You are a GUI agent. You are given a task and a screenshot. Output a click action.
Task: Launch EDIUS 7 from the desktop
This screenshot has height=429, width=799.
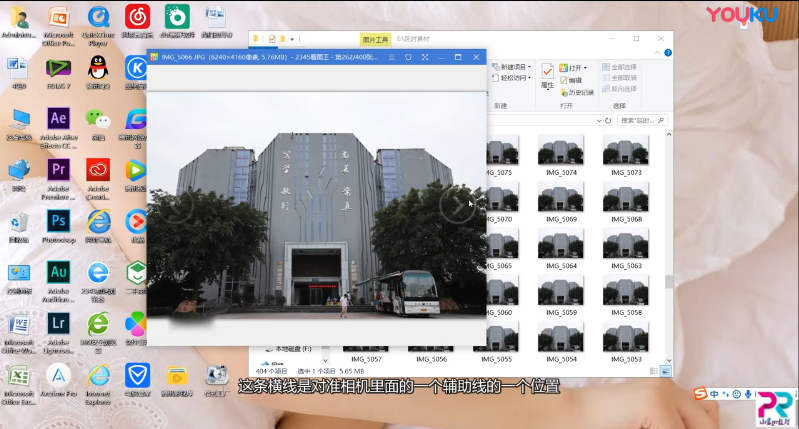pyautogui.click(x=58, y=68)
